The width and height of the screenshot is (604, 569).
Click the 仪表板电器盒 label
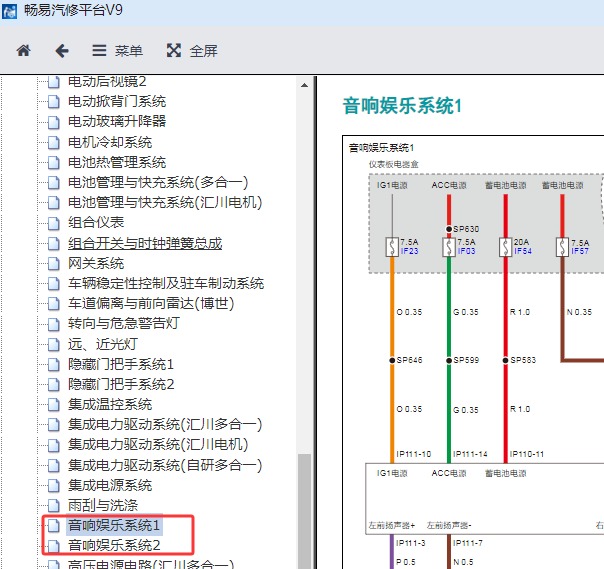click(x=394, y=164)
